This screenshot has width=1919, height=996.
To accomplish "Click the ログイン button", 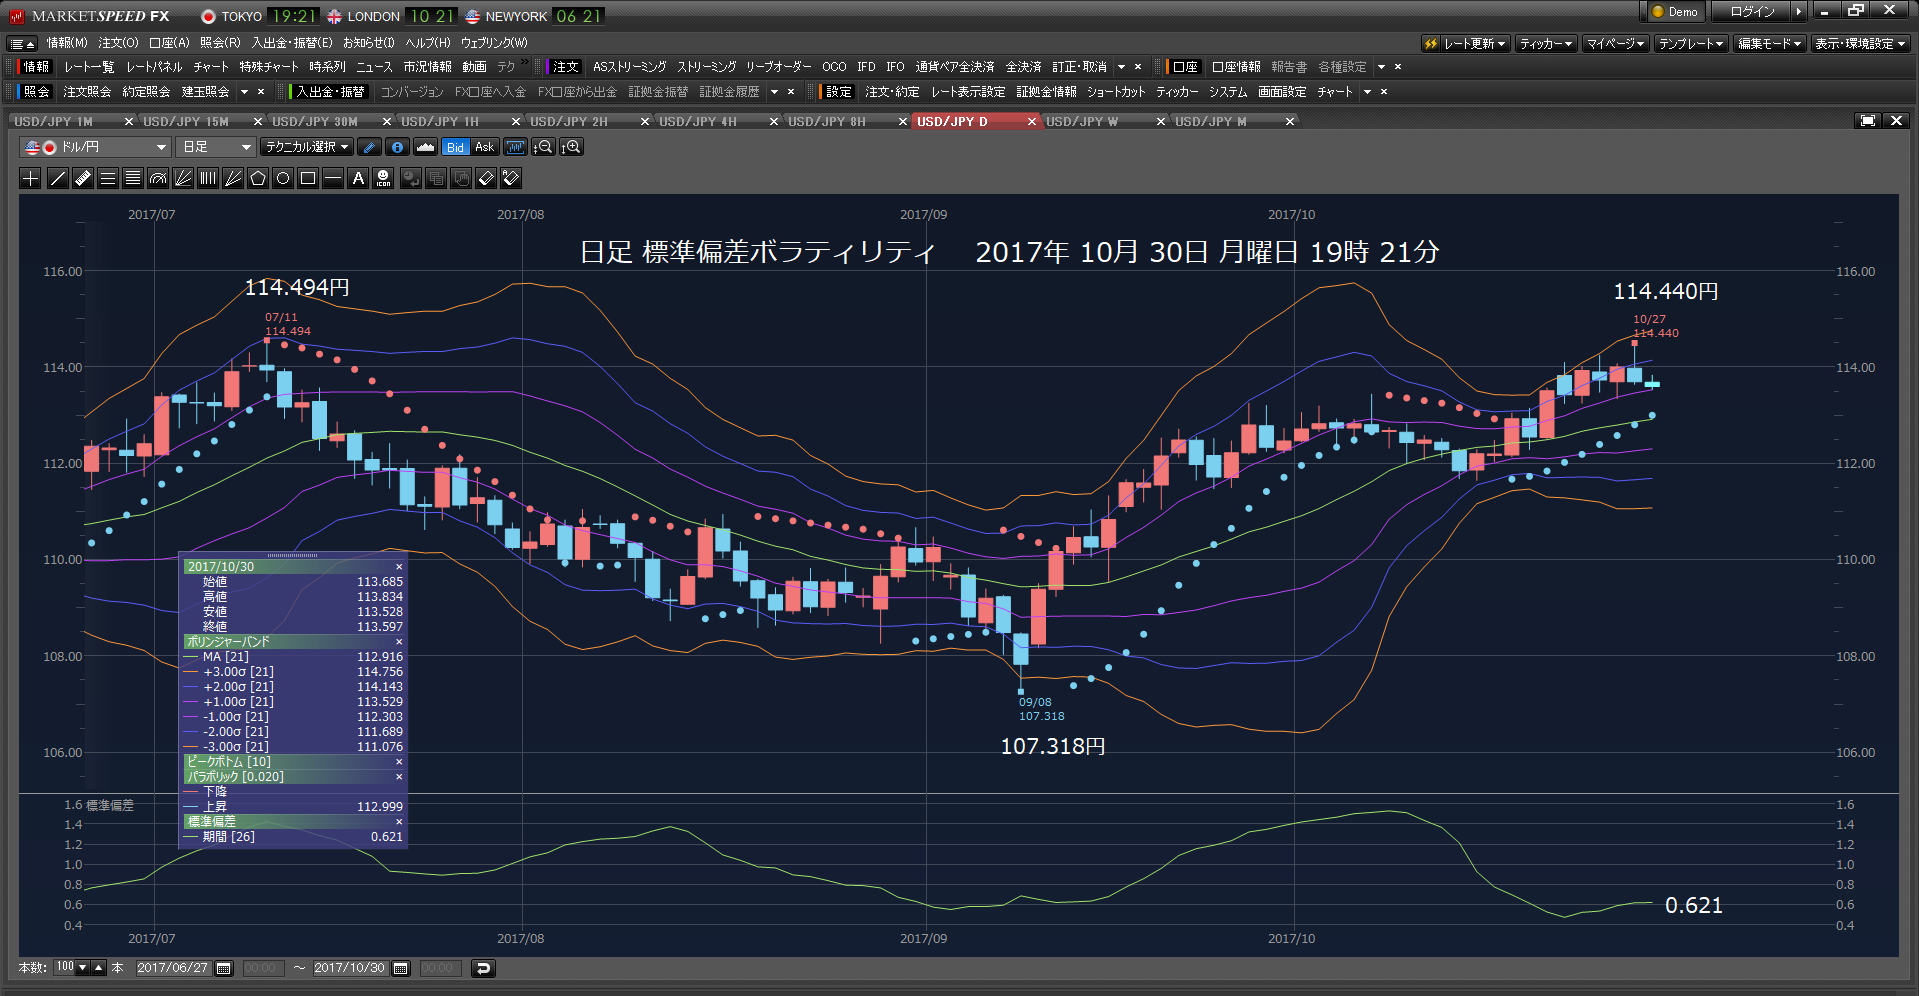I will 1752,12.
